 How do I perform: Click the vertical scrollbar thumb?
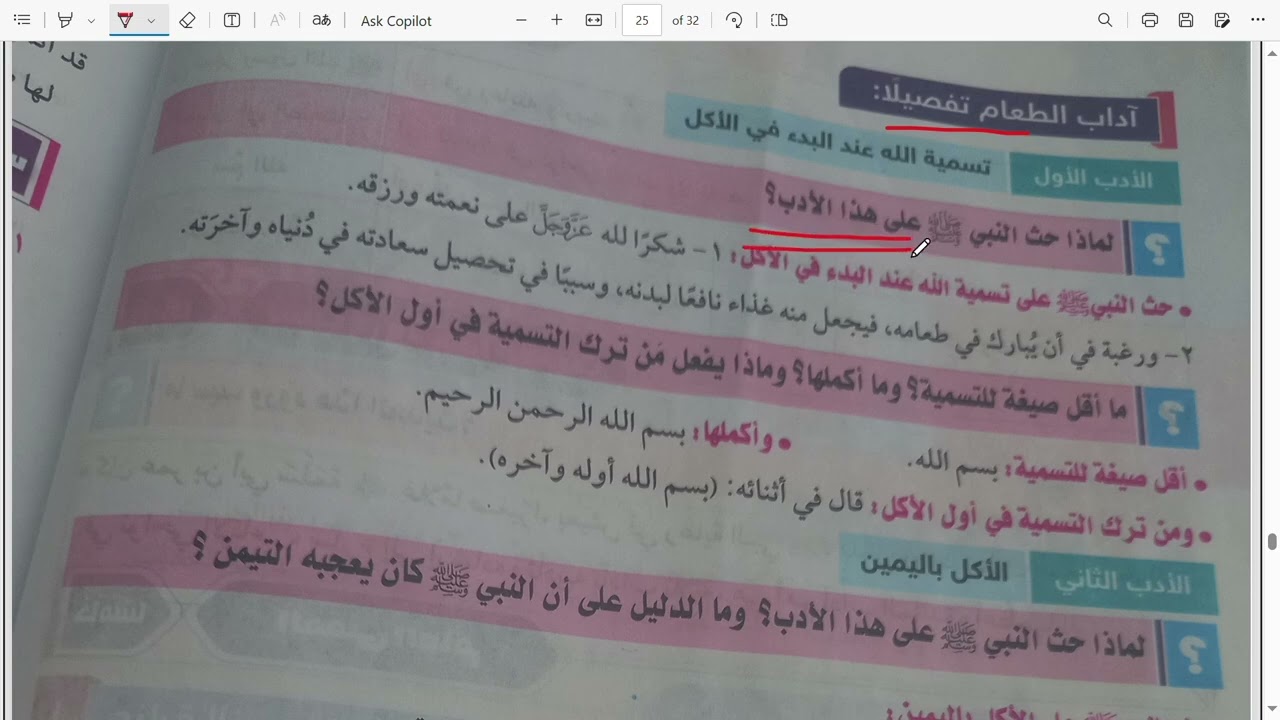point(1272,541)
